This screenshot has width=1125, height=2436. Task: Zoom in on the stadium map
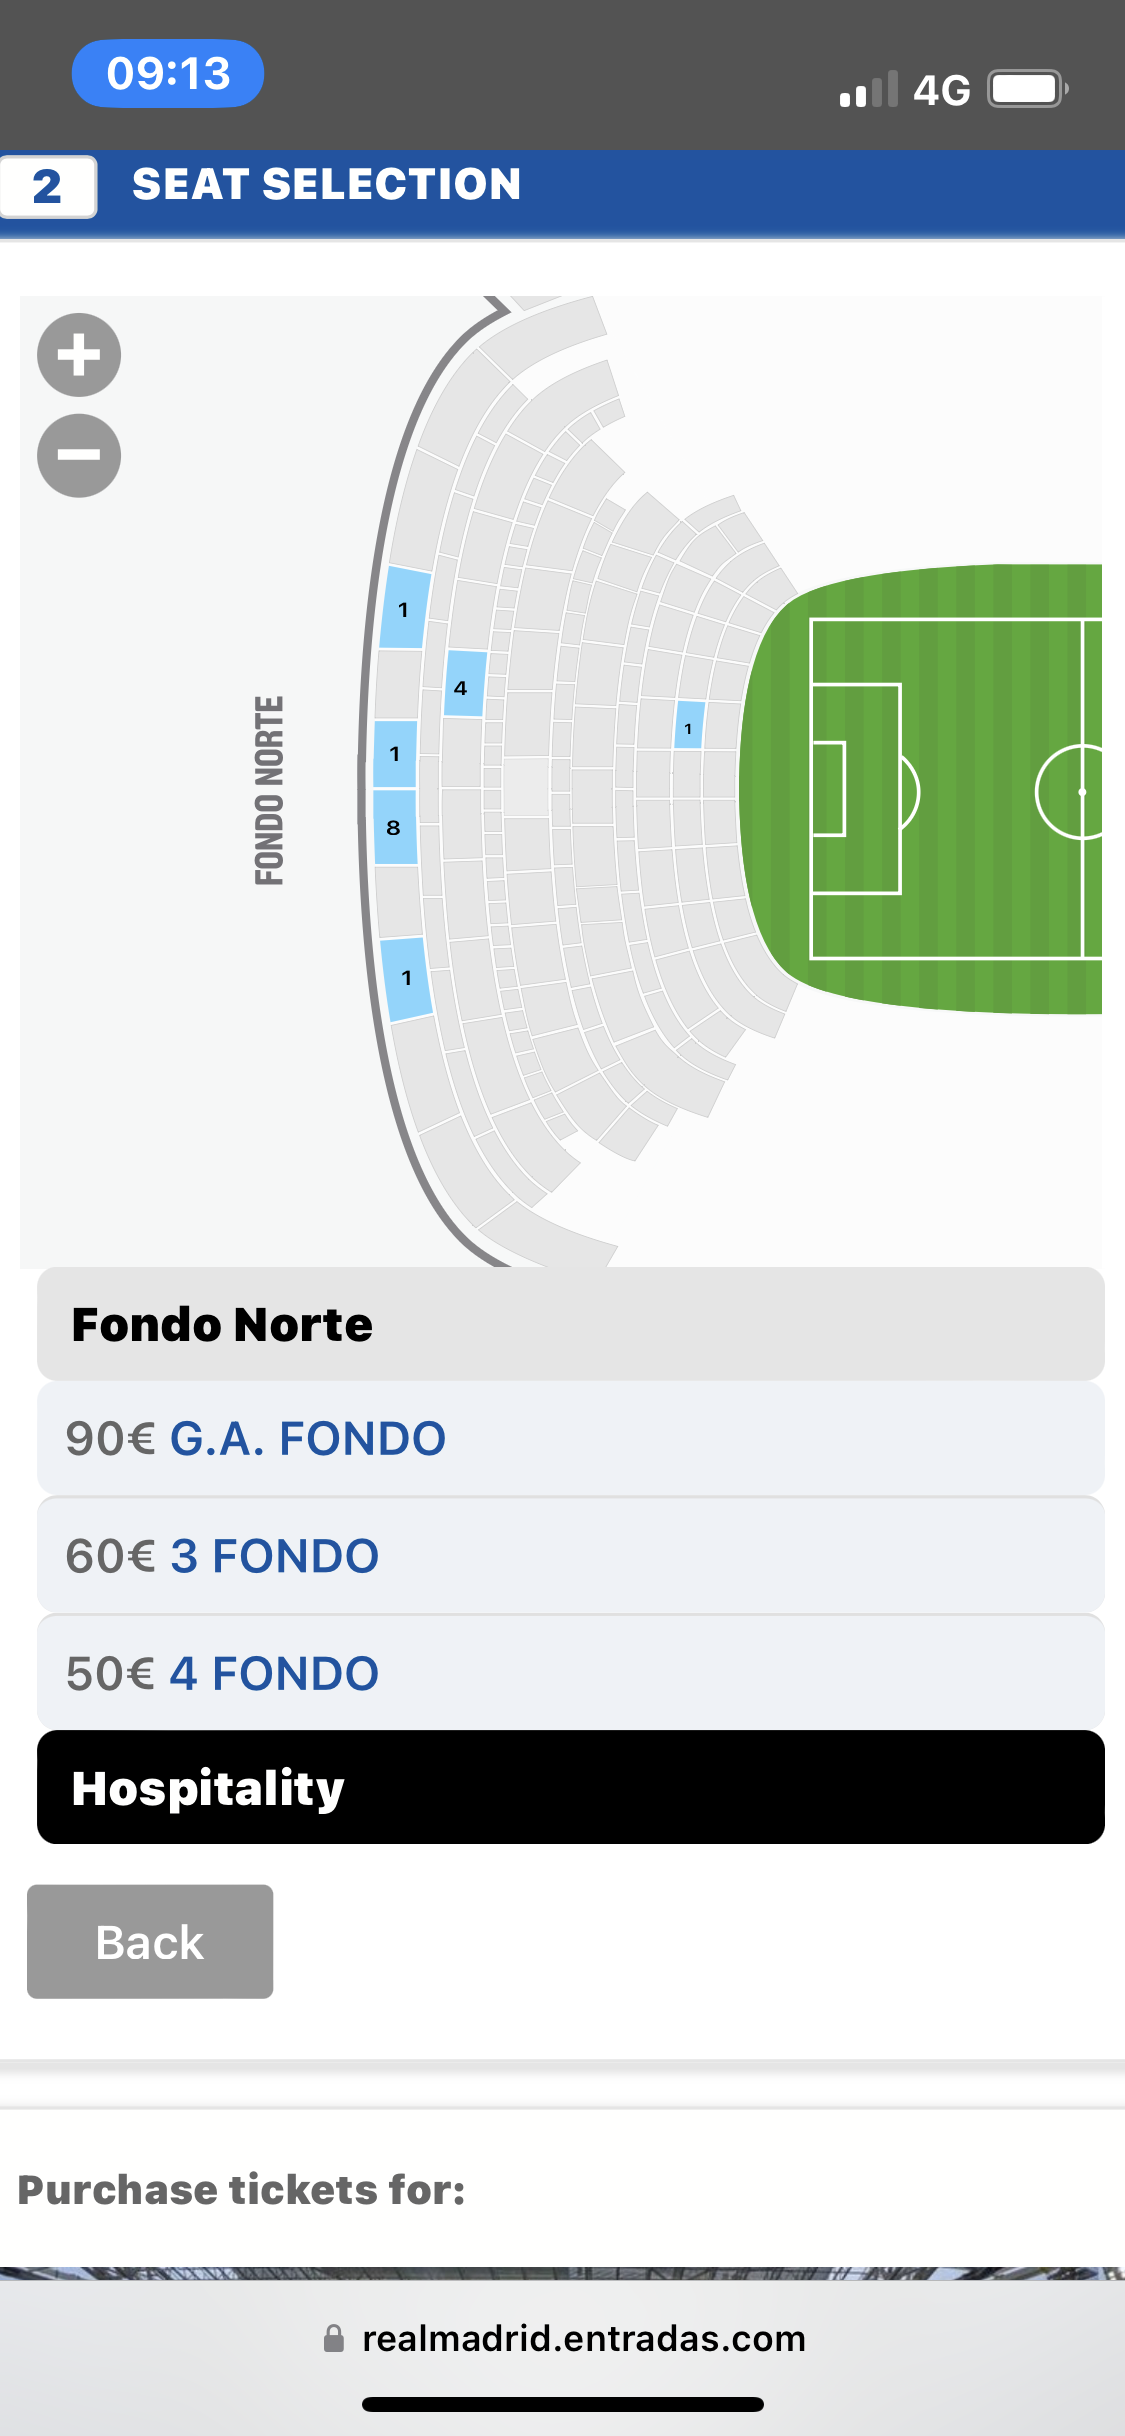point(79,355)
